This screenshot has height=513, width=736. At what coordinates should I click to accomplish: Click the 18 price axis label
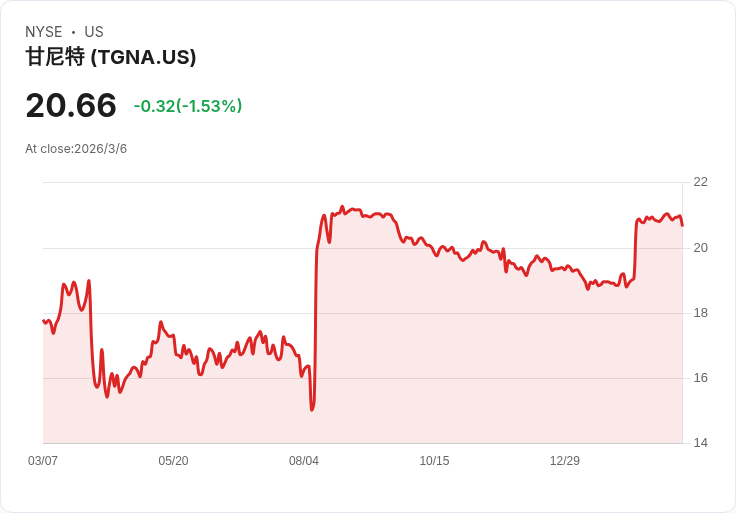pyautogui.click(x=700, y=313)
